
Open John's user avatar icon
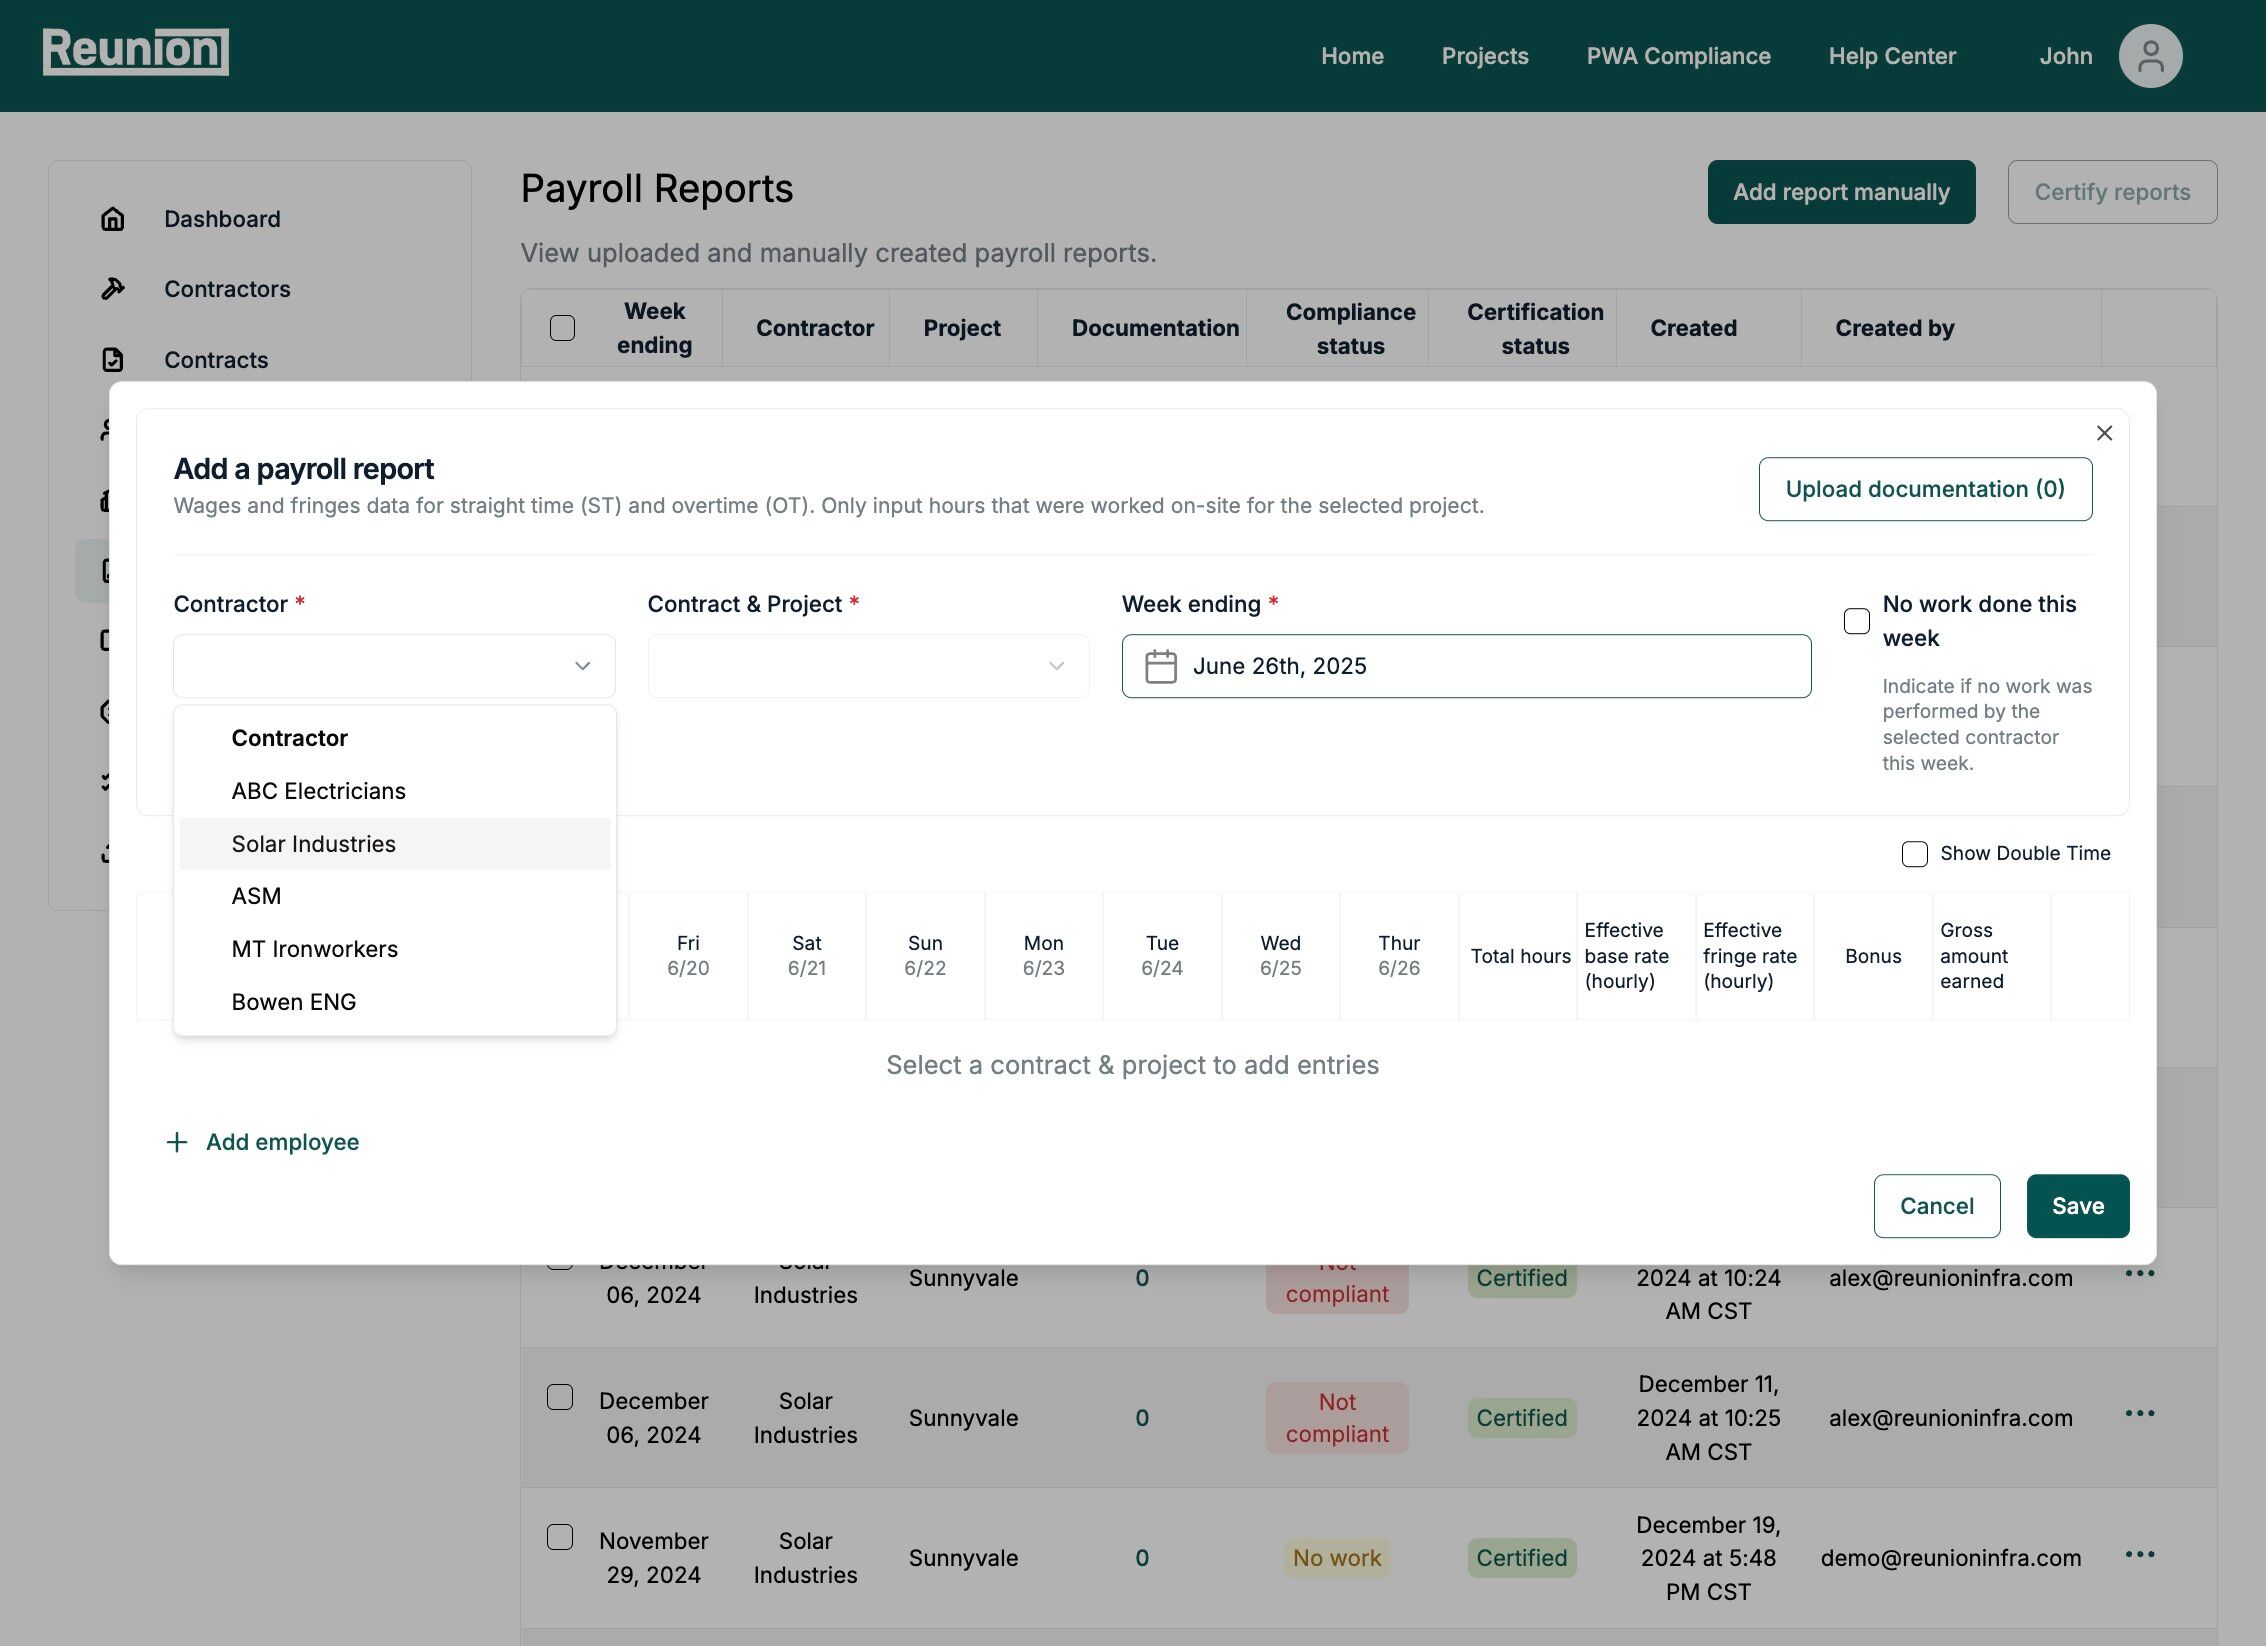pos(2150,56)
